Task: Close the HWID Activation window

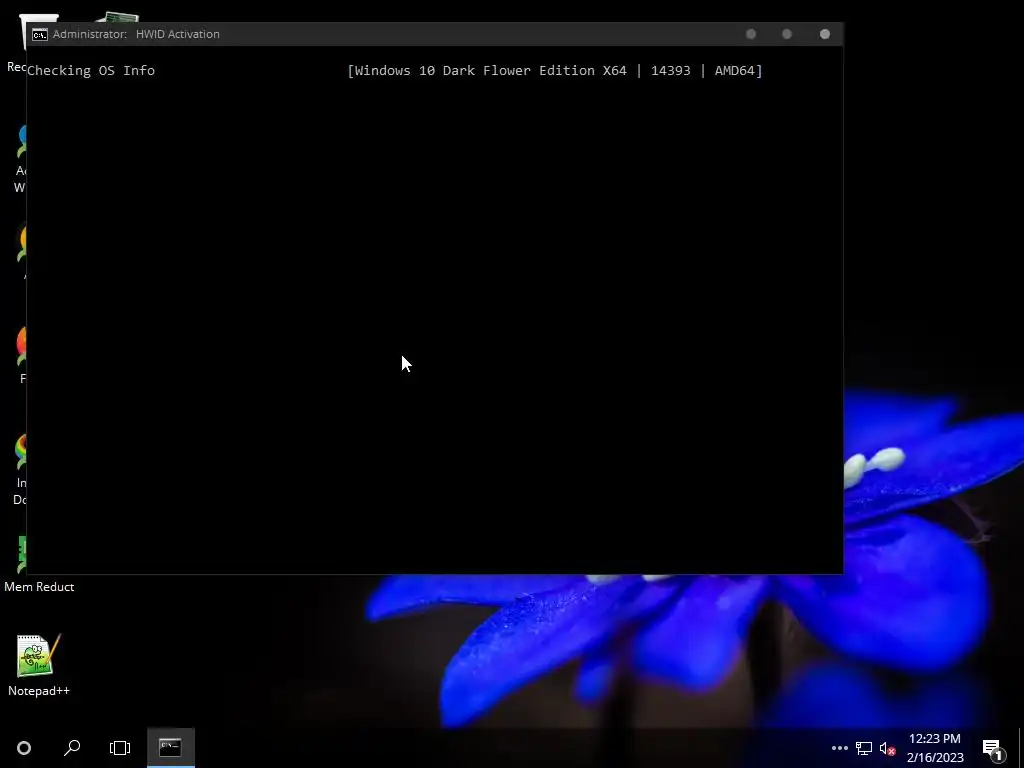Action: 825,34
